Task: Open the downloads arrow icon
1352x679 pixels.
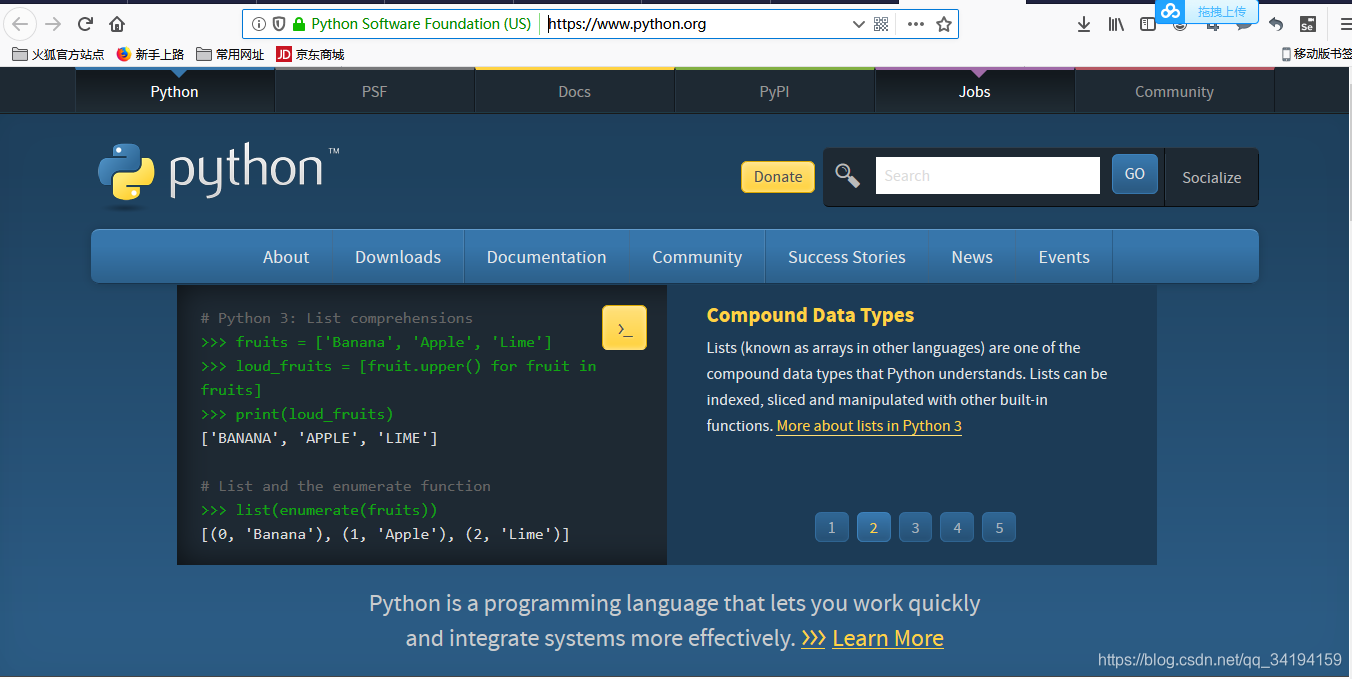Action: coord(1084,24)
